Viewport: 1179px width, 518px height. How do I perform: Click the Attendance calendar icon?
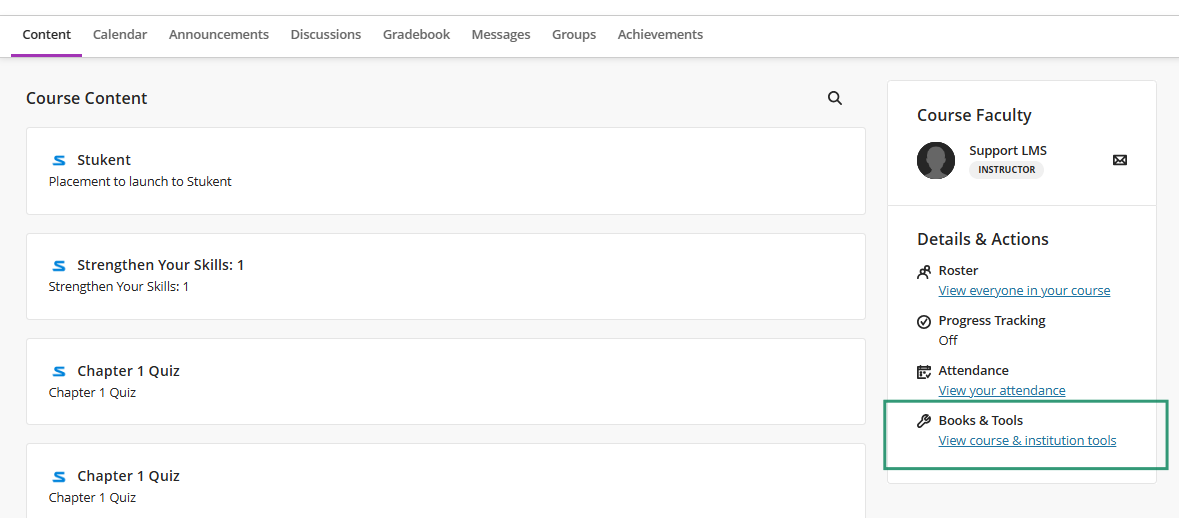(924, 371)
